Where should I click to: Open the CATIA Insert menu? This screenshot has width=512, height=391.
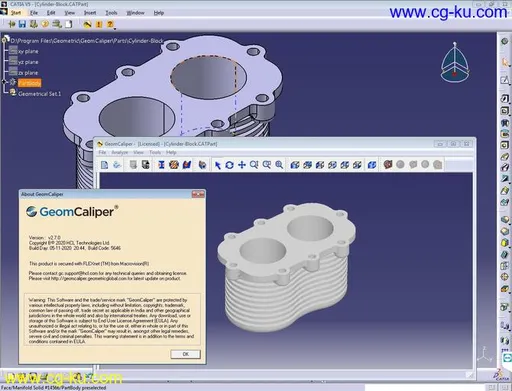click(90, 13)
